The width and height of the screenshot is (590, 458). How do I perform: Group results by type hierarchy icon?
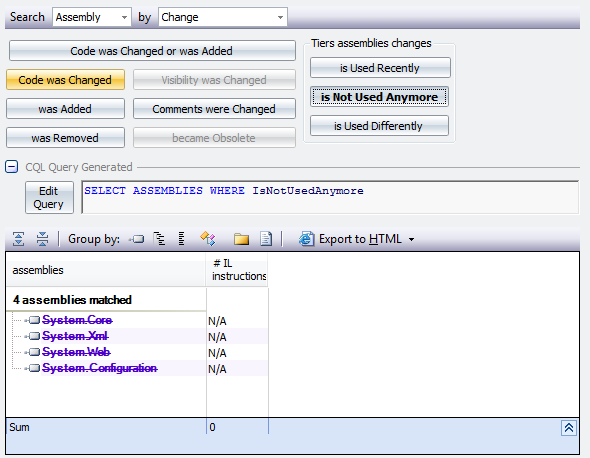point(208,239)
